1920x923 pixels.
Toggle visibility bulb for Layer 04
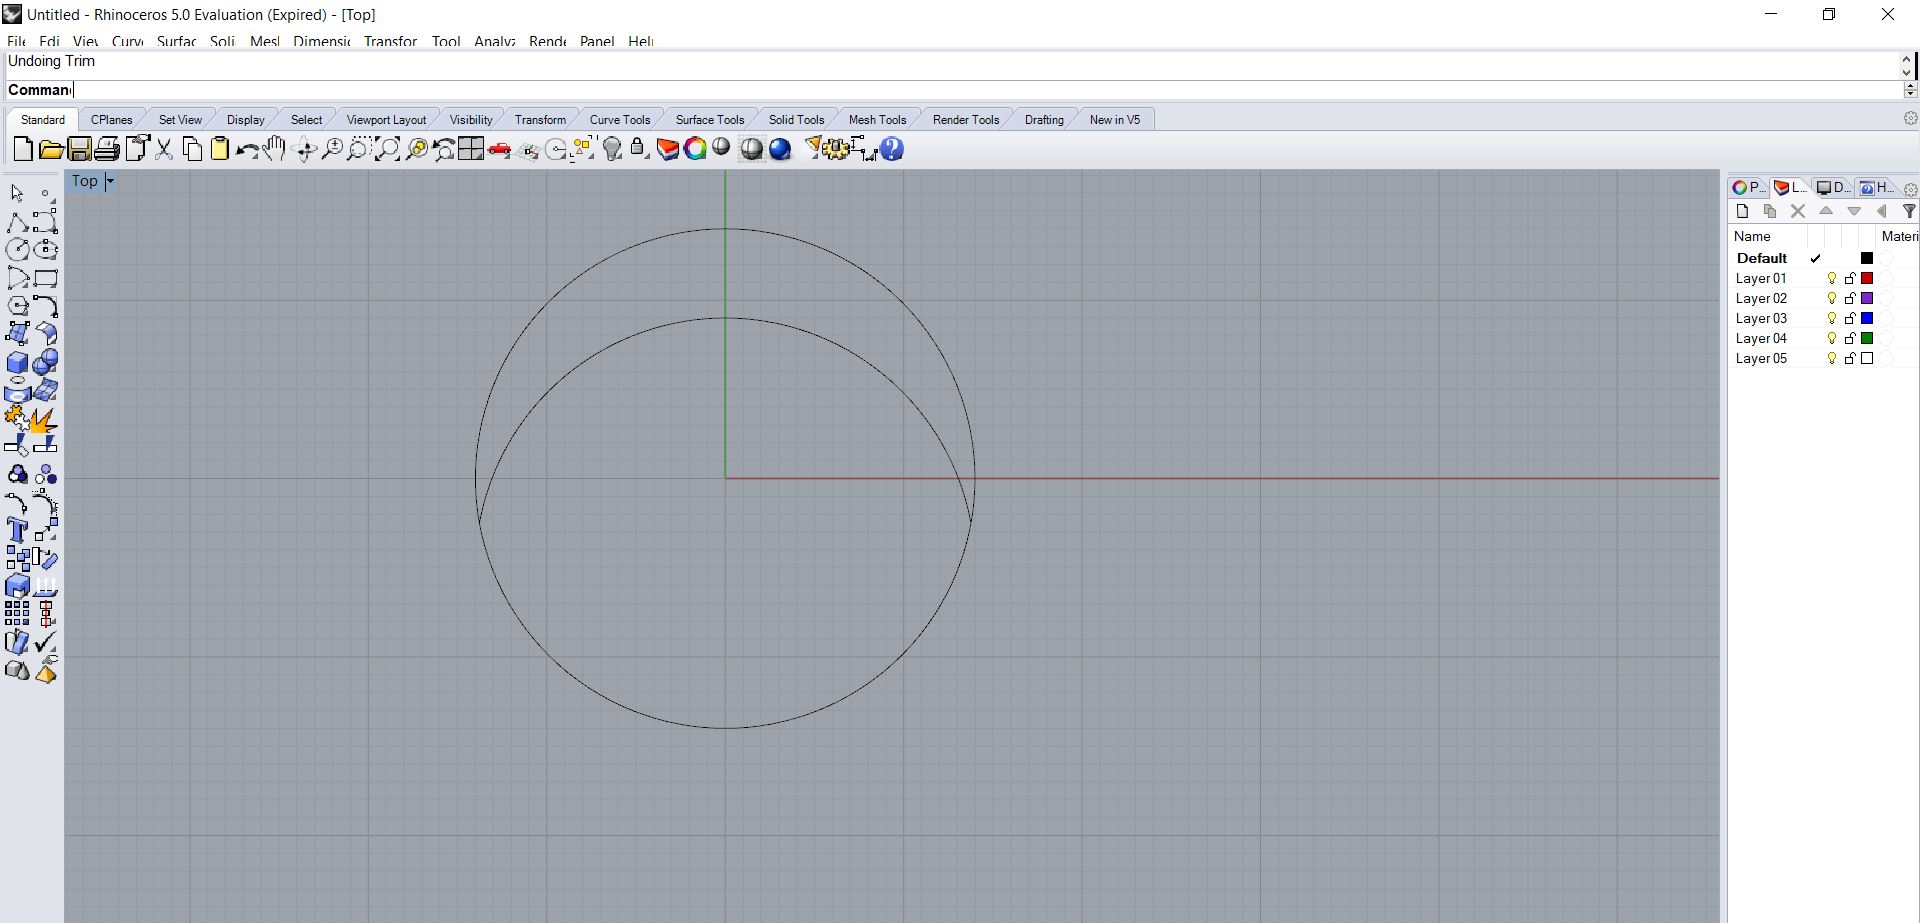(x=1832, y=339)
